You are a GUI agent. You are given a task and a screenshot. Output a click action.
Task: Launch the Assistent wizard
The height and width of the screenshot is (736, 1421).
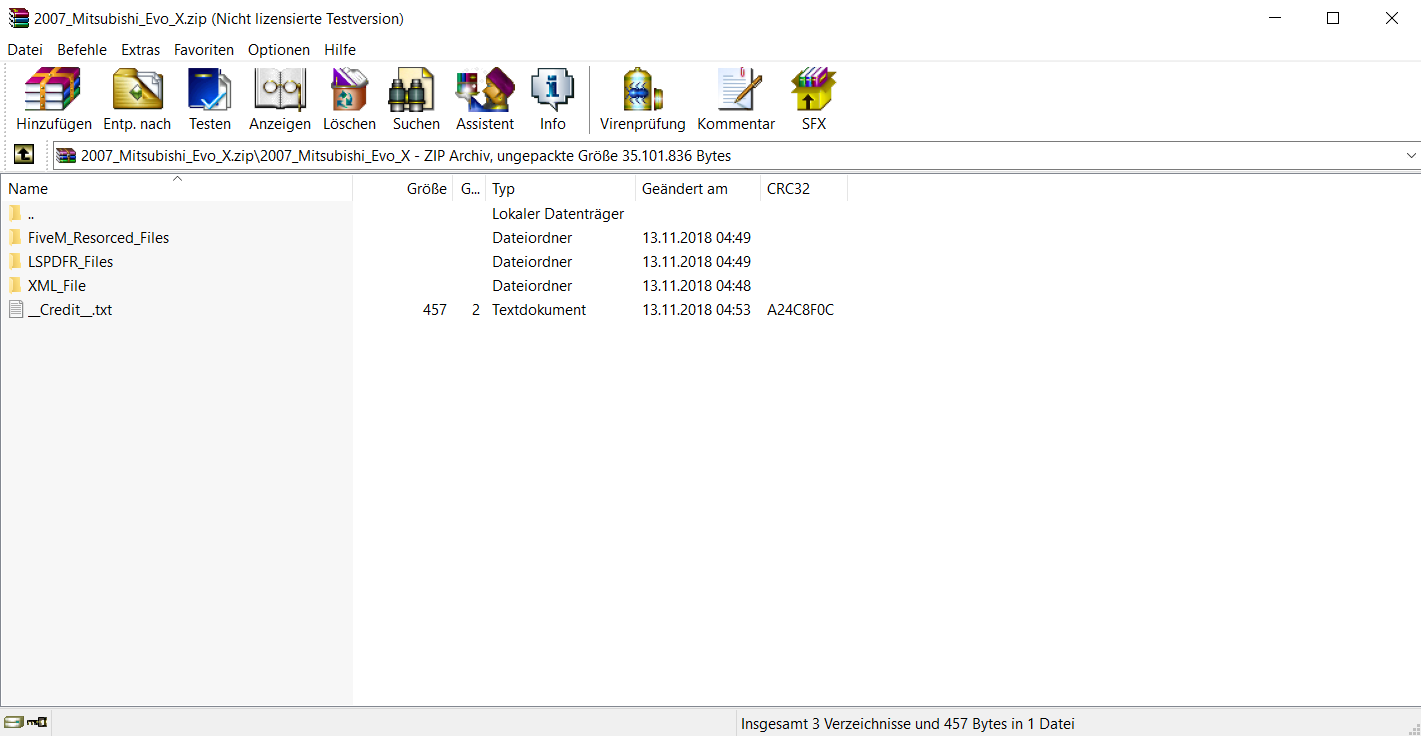(x=485, y=90)
